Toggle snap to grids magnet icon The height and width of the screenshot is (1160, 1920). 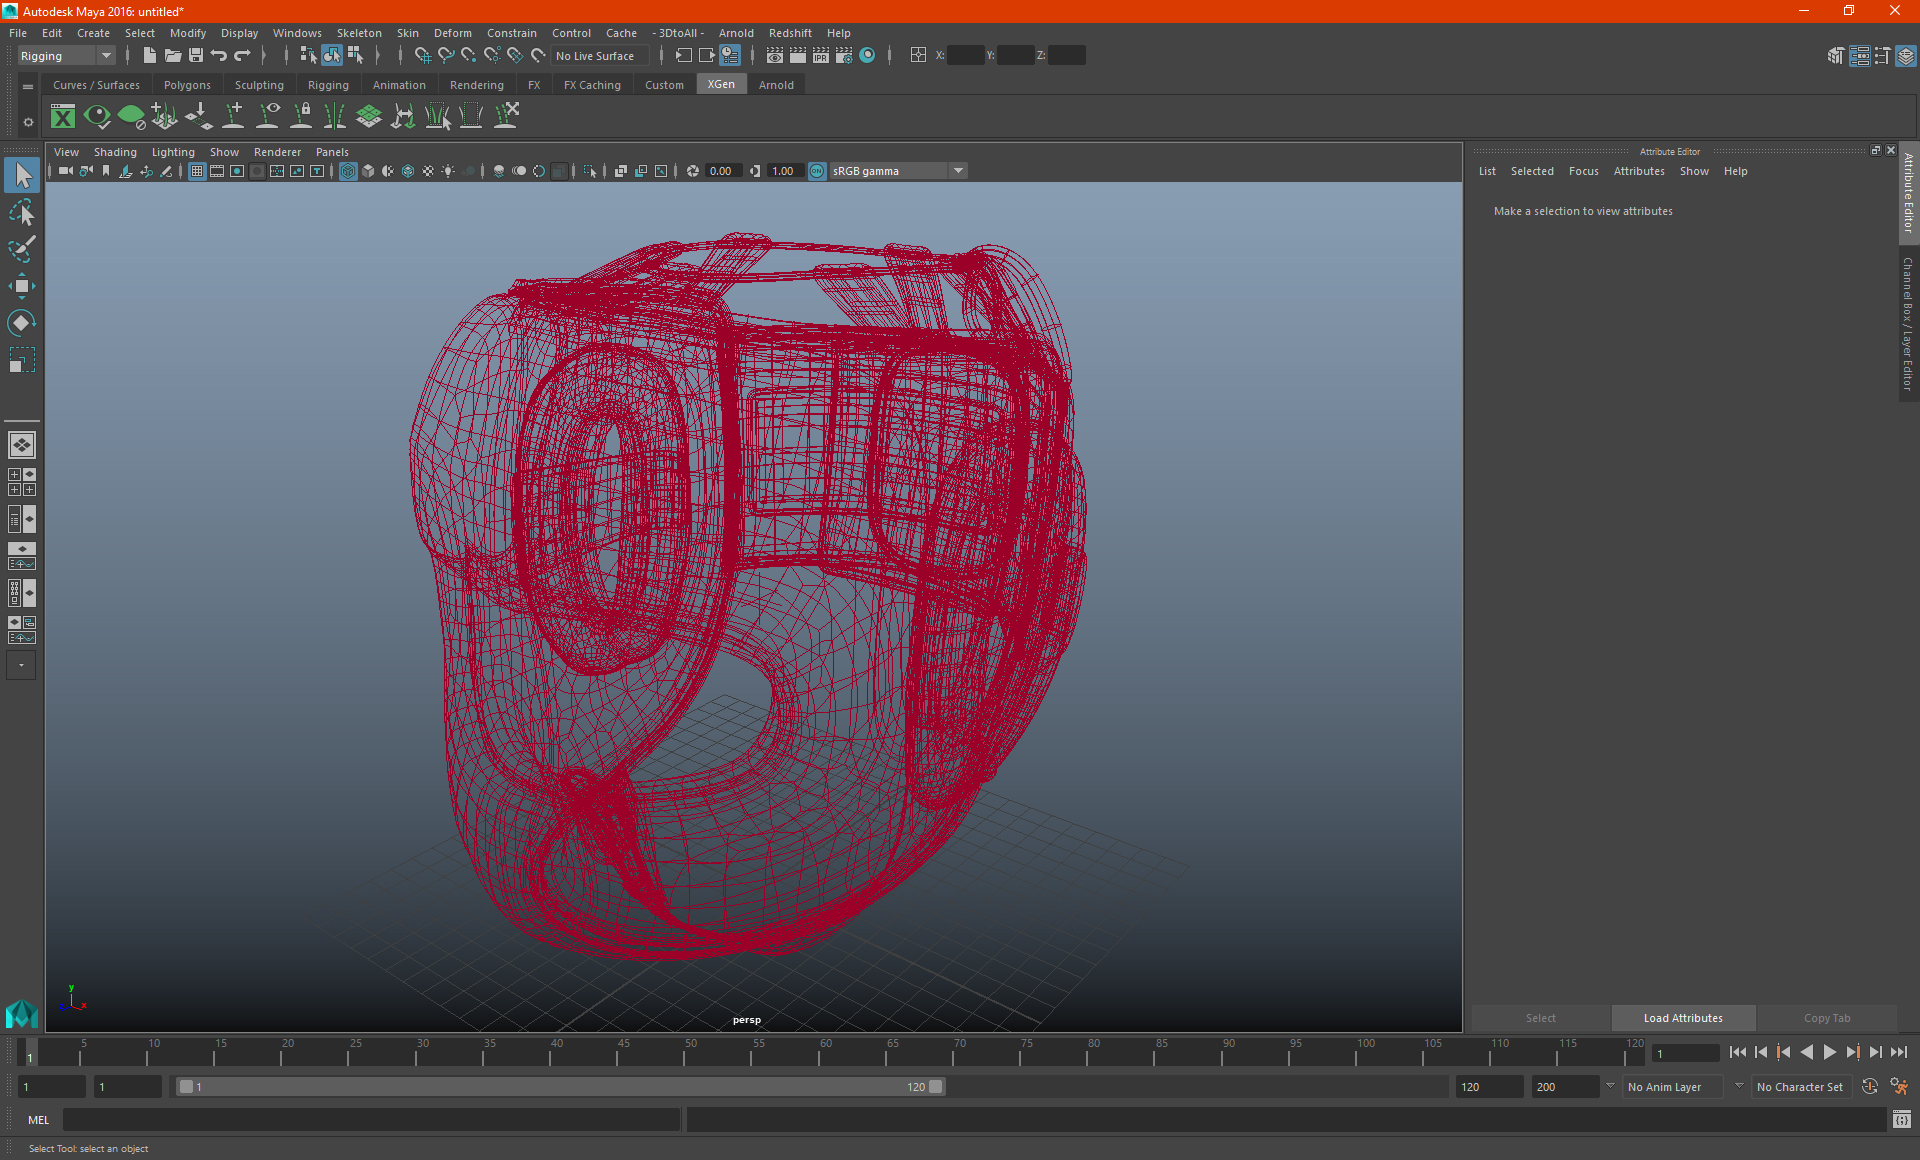[x=423, y=56]
